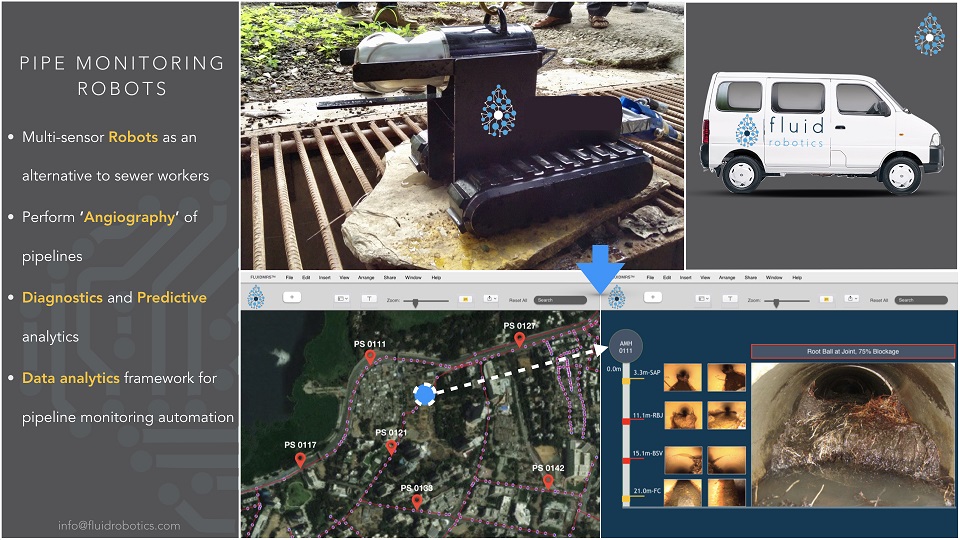Open the File menu in the map window
The height and width of the screenshot is (540, 960).
coord(290,277)
